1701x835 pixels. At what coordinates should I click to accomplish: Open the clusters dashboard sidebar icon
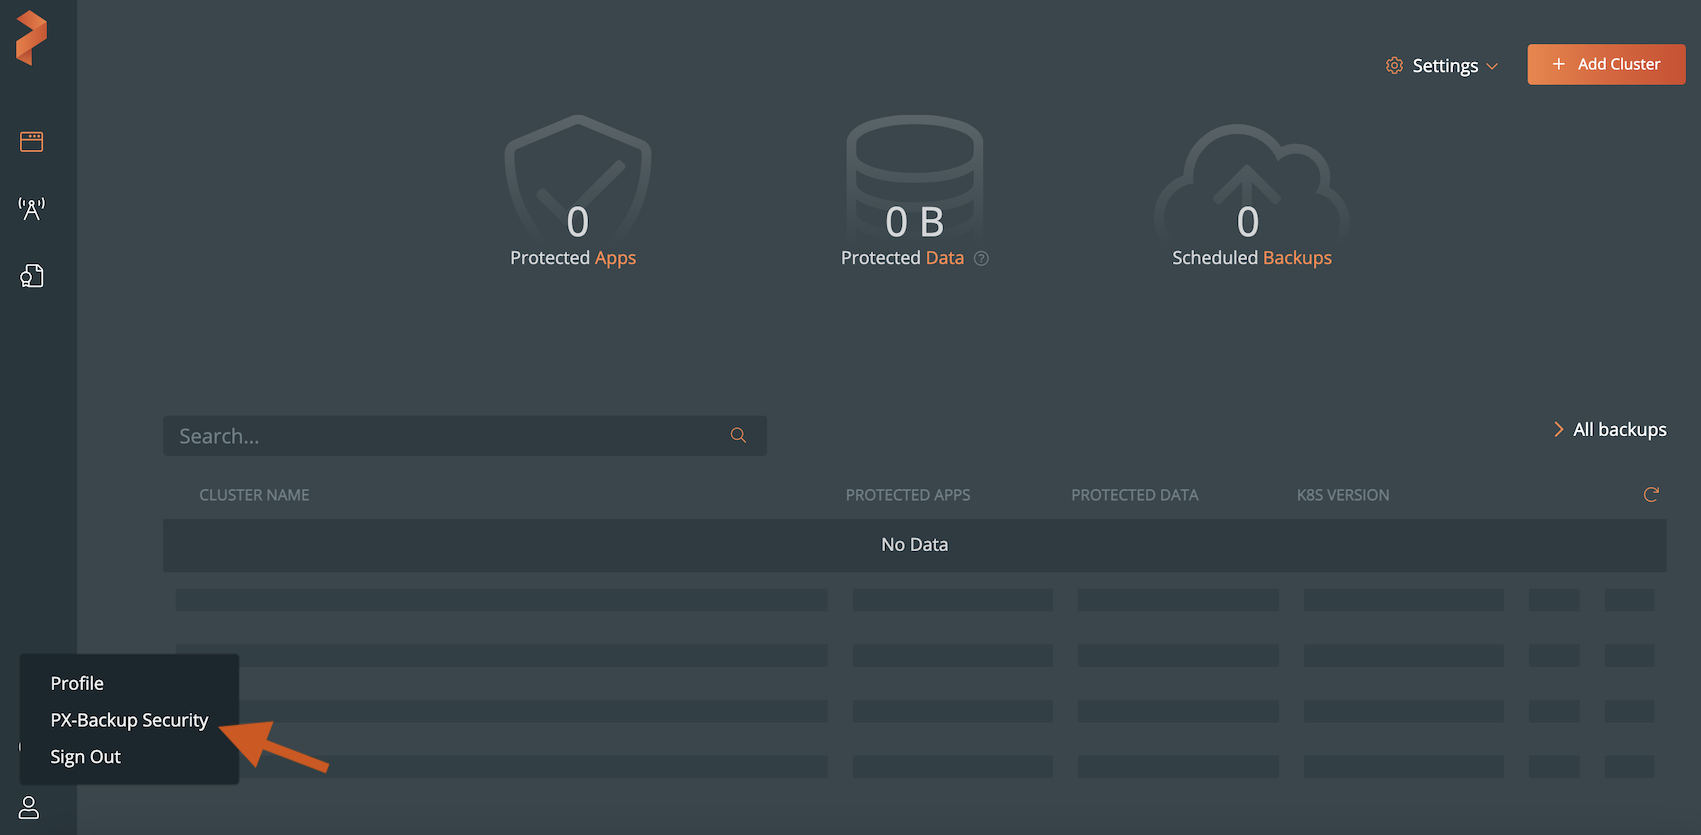pos(31,142)
